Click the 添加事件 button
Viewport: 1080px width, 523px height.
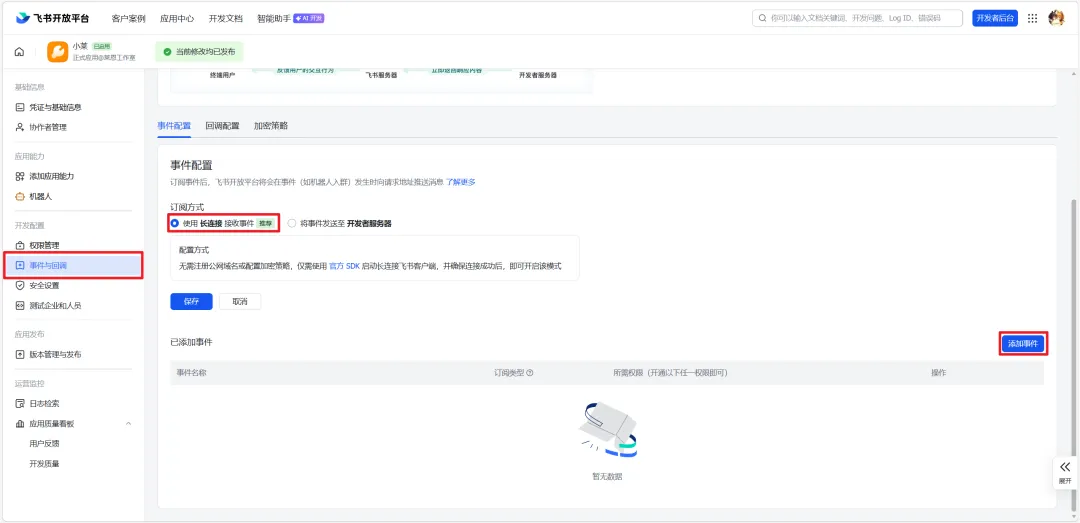click(x=1023, y=343)
